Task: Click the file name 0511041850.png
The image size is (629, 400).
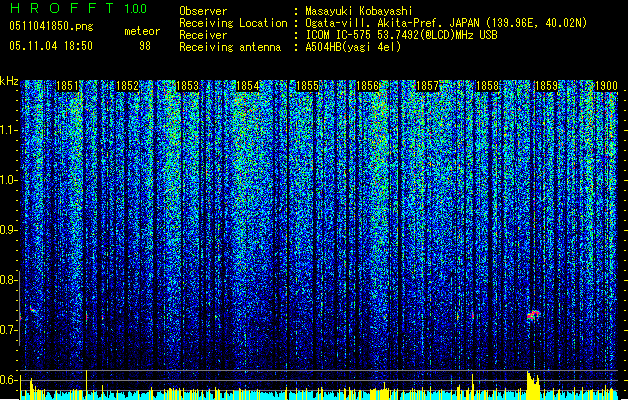Action: 51,27
